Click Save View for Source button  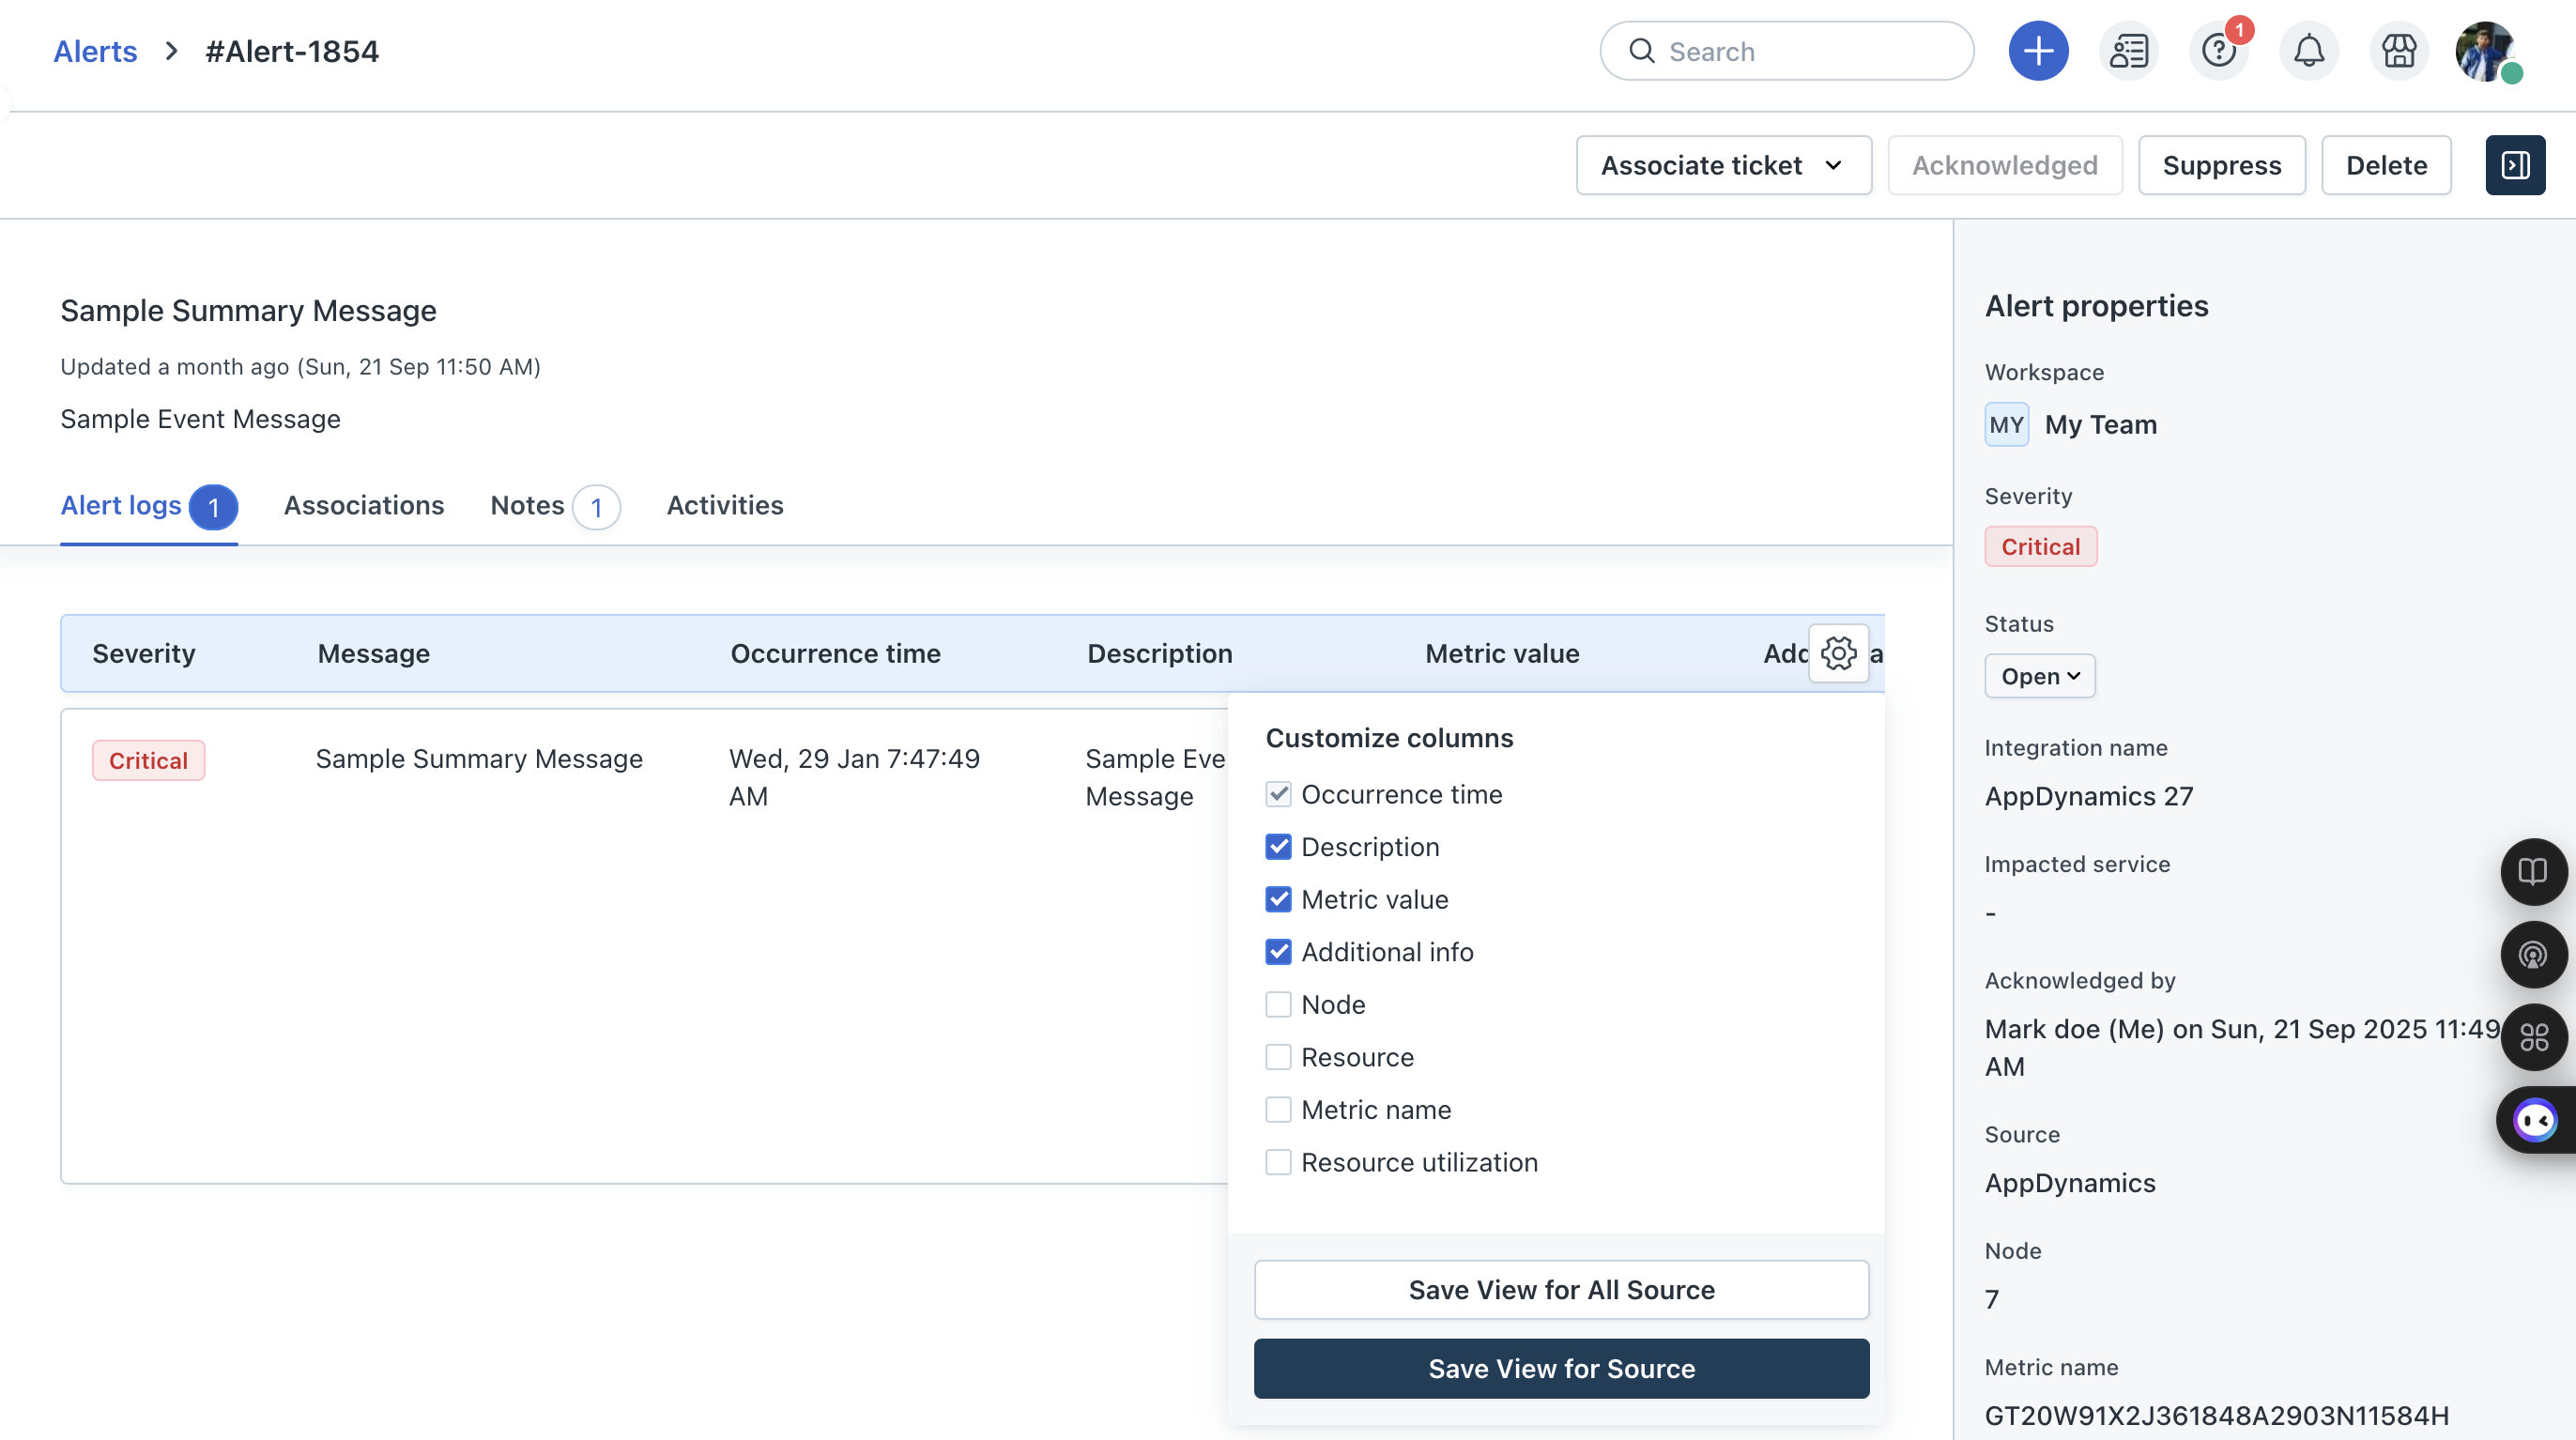point(1561,1368)
